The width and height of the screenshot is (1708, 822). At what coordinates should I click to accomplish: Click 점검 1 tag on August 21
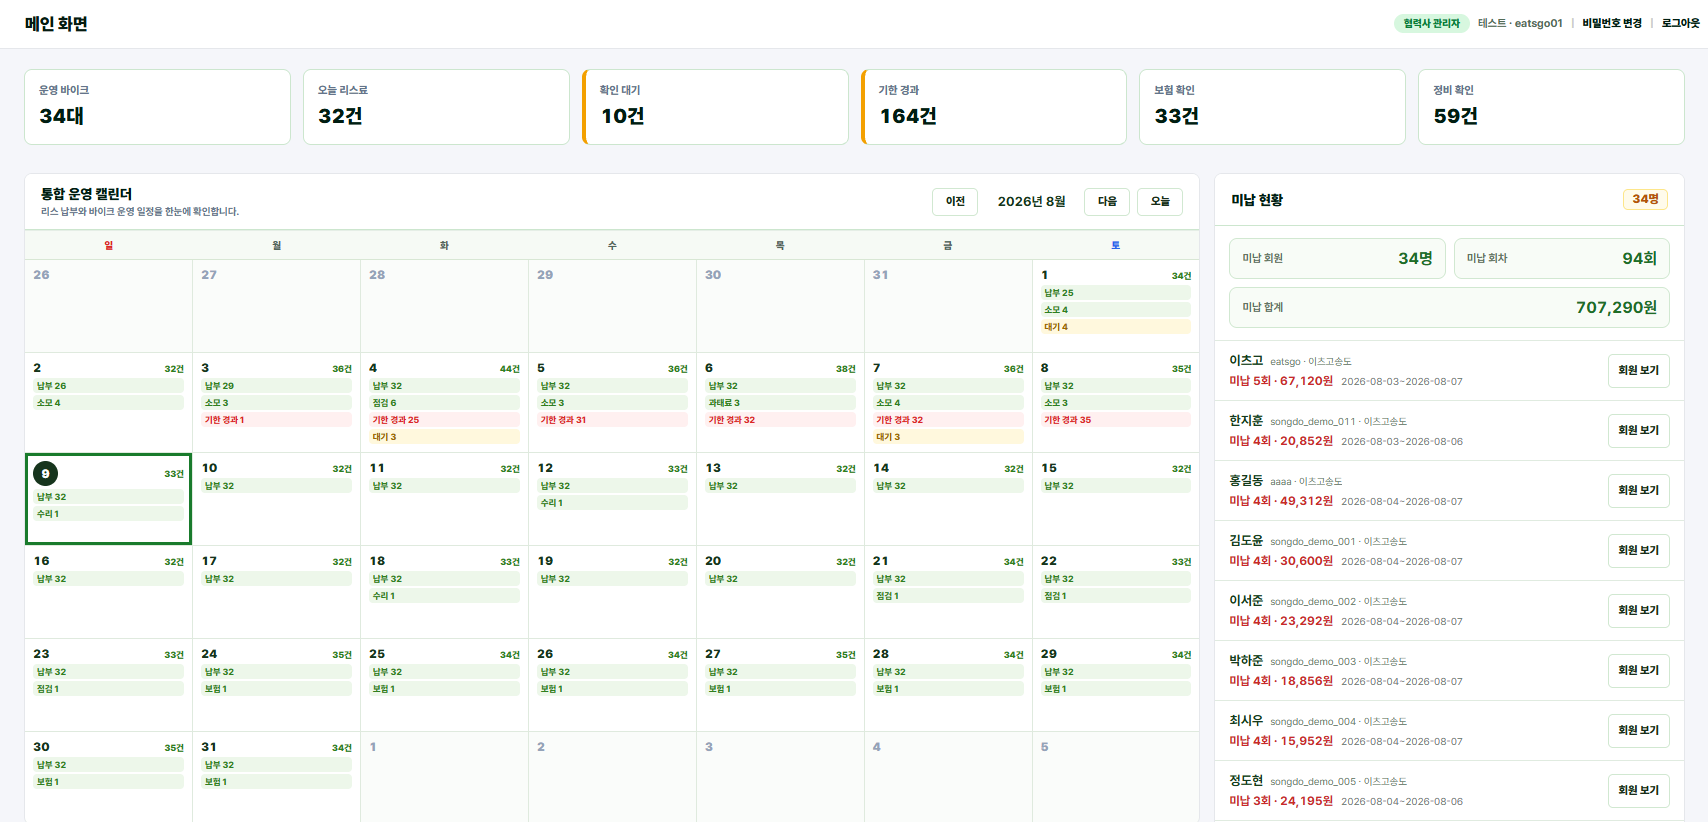pos(949,596)
